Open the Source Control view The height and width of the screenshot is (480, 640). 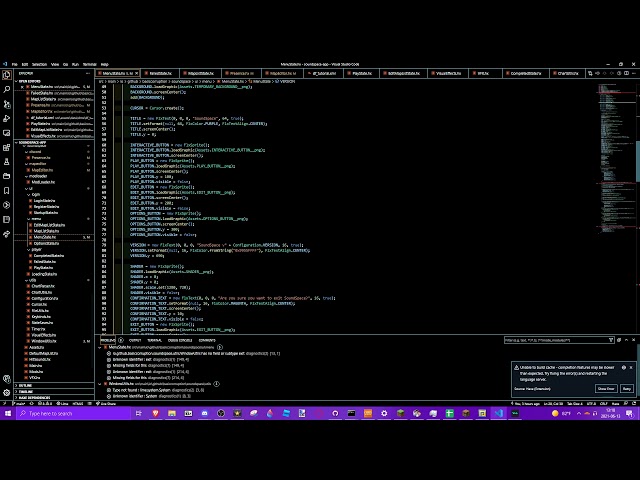click(7, 104)
